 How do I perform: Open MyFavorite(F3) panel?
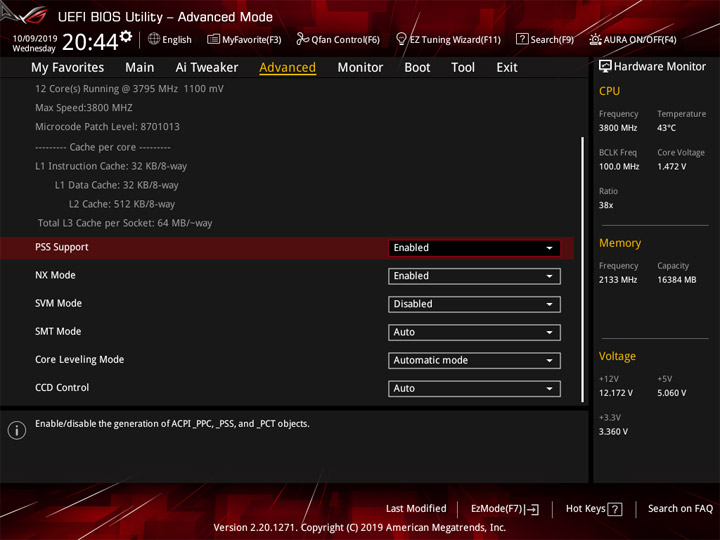click(244, 39)
